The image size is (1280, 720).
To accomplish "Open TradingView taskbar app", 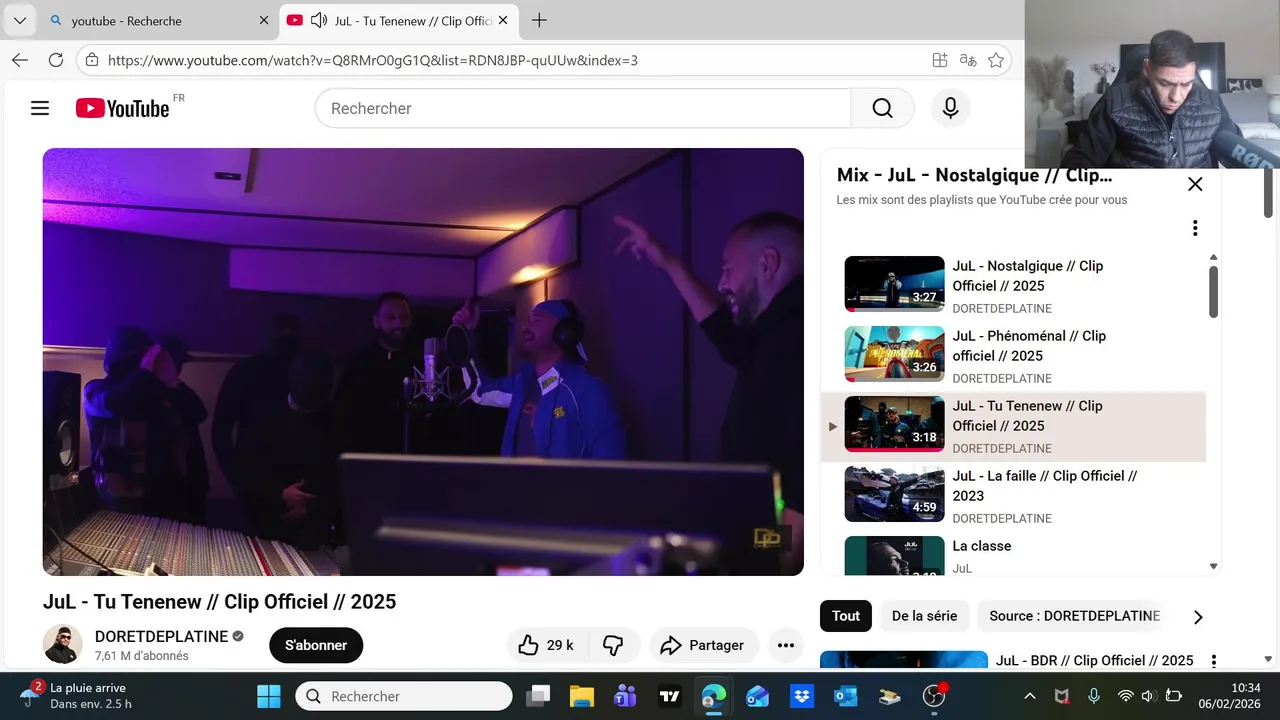I will pos(670,696).
